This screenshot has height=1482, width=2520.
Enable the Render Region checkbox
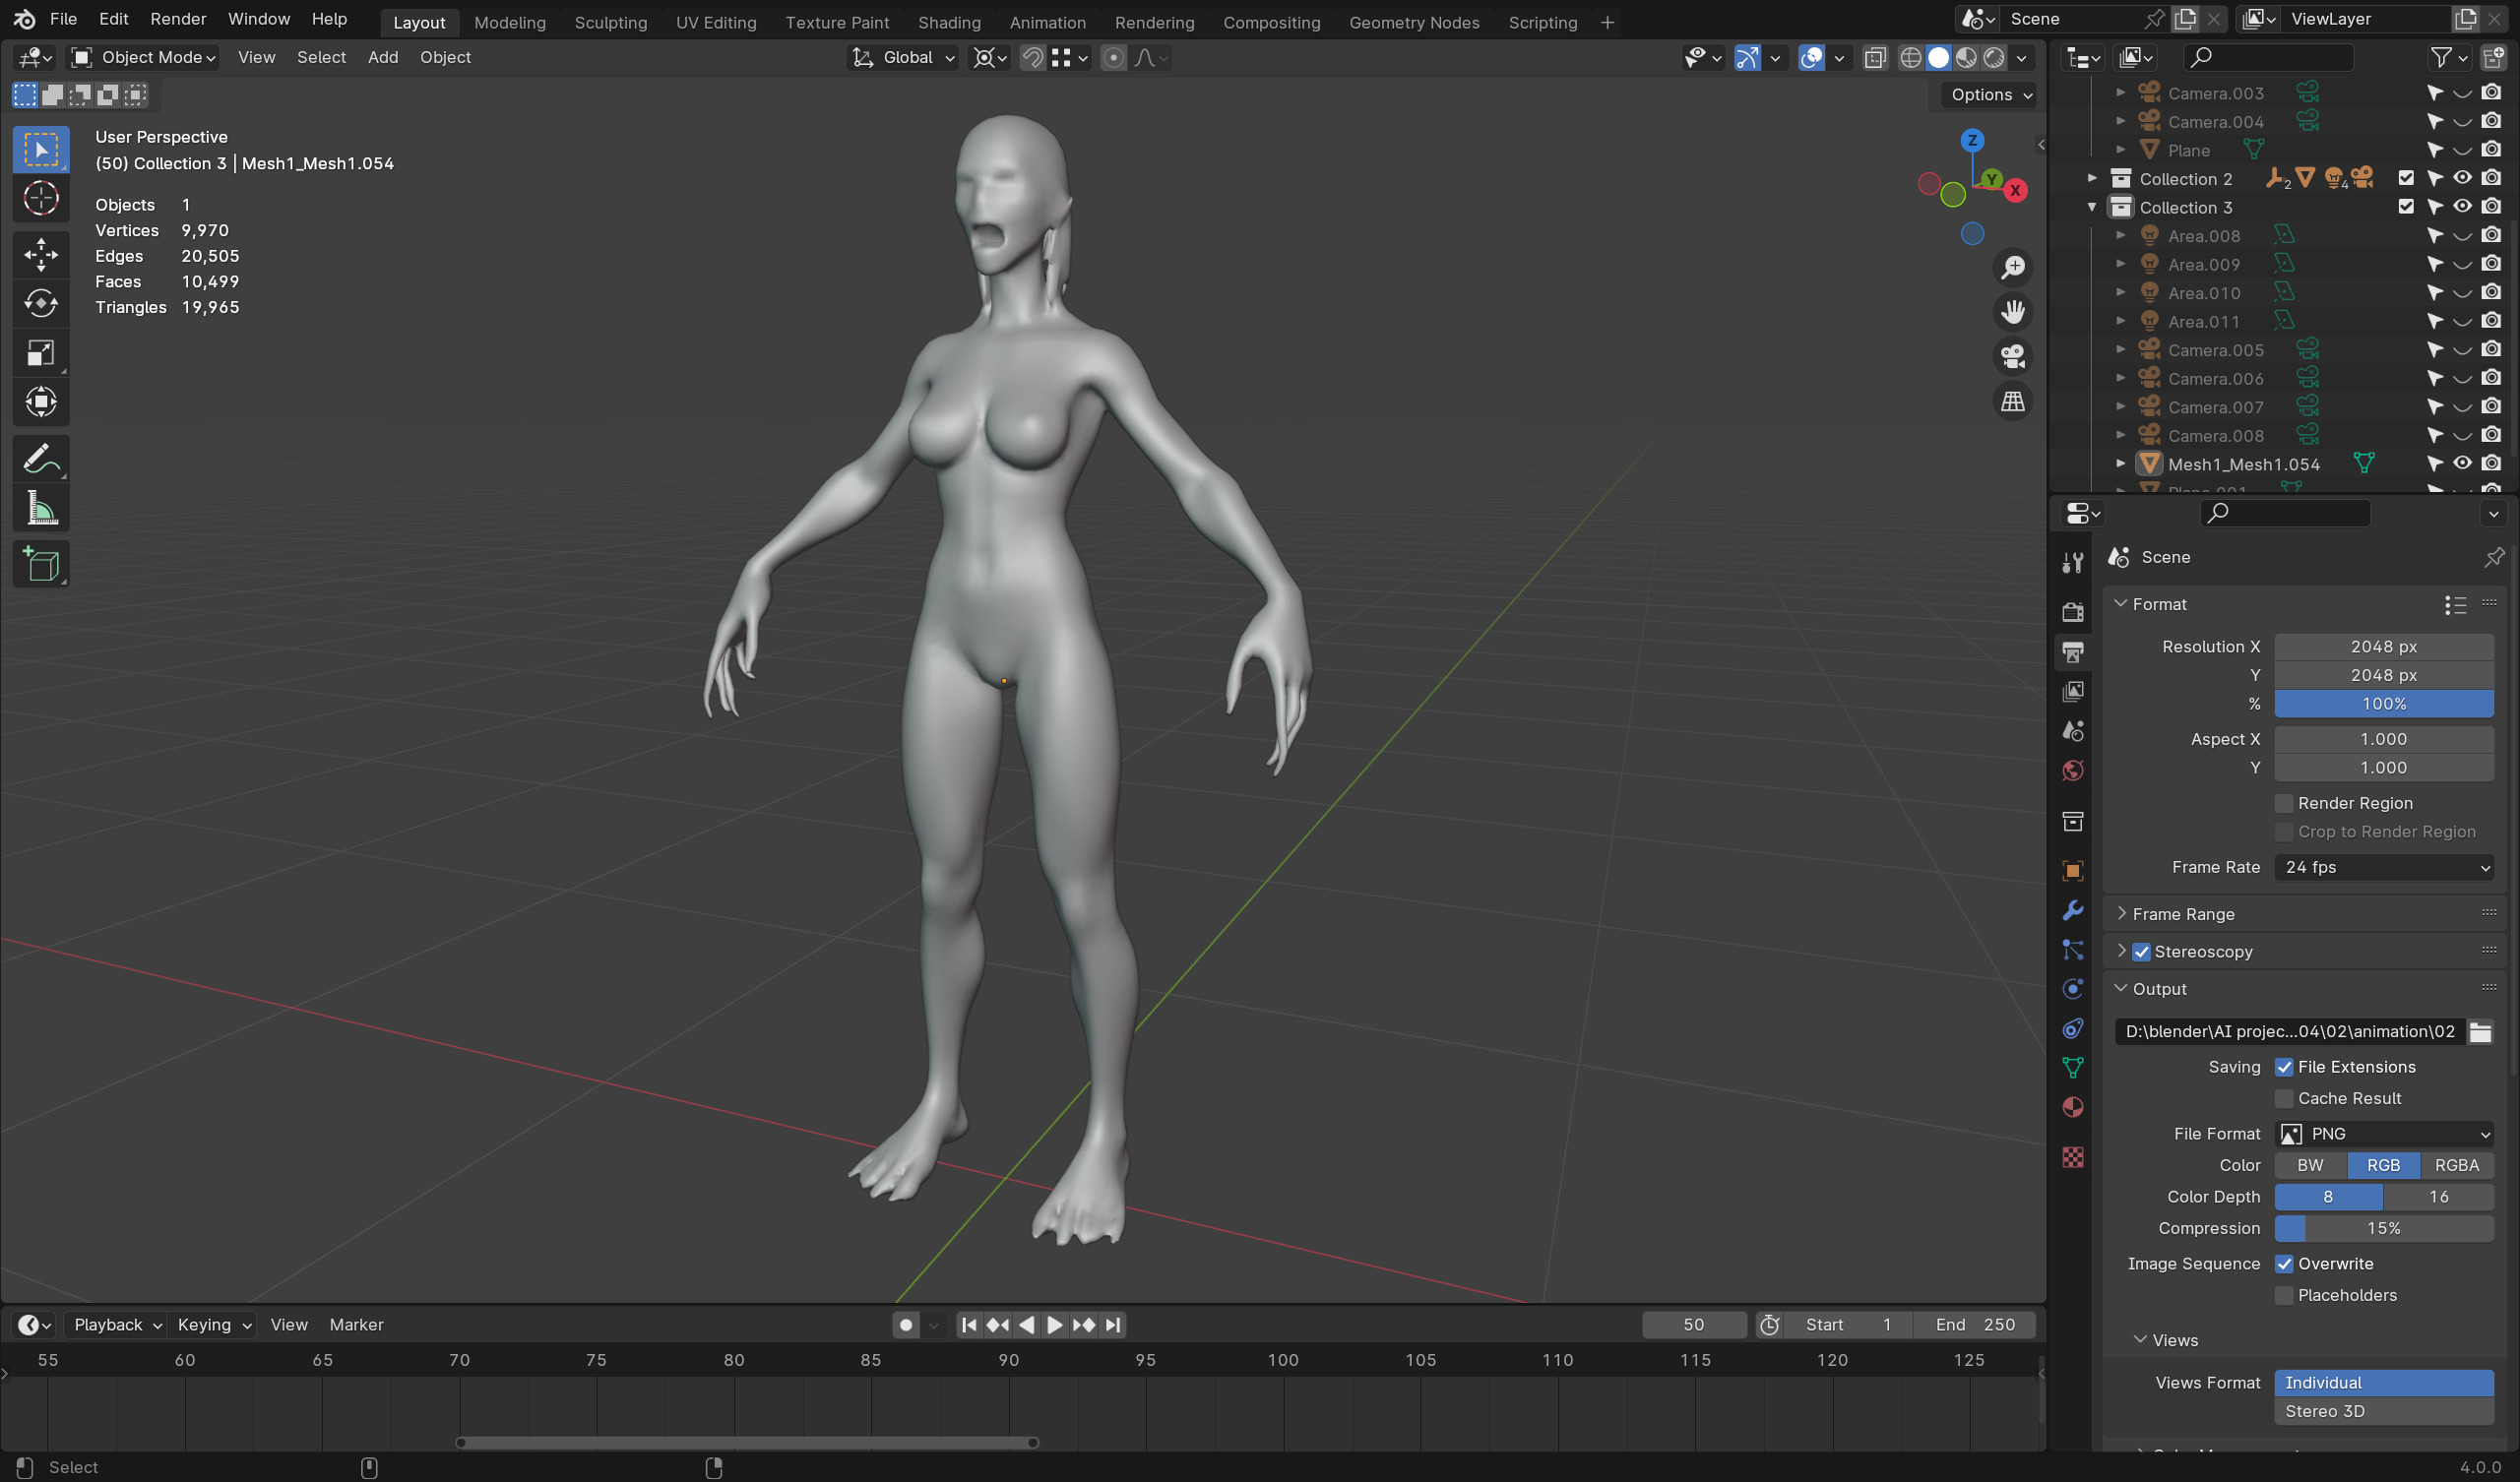2284,803
